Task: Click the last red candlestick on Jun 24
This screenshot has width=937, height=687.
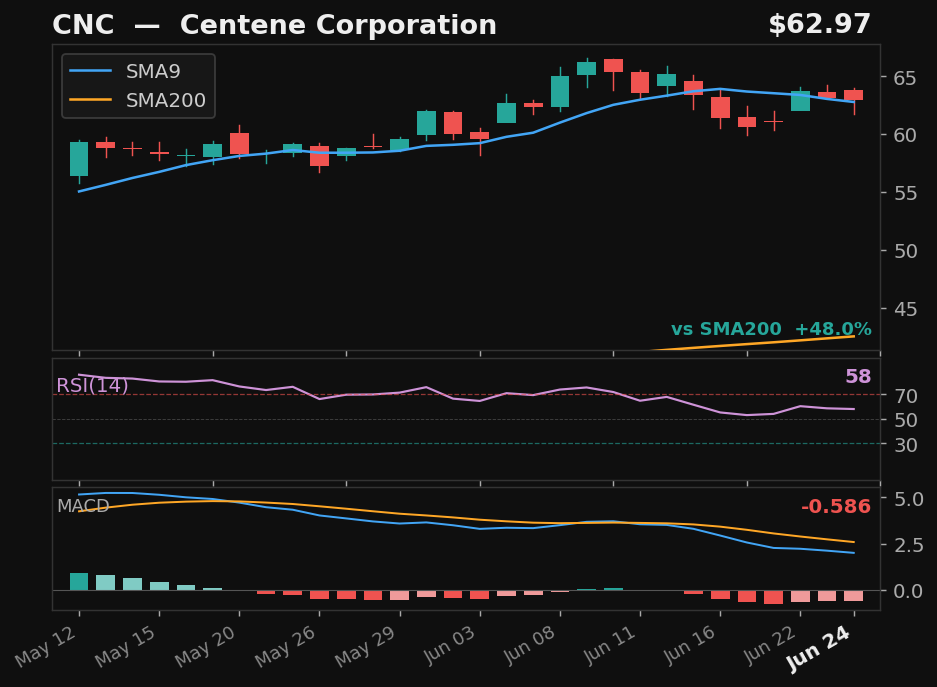Action: [x=853, y=95]
